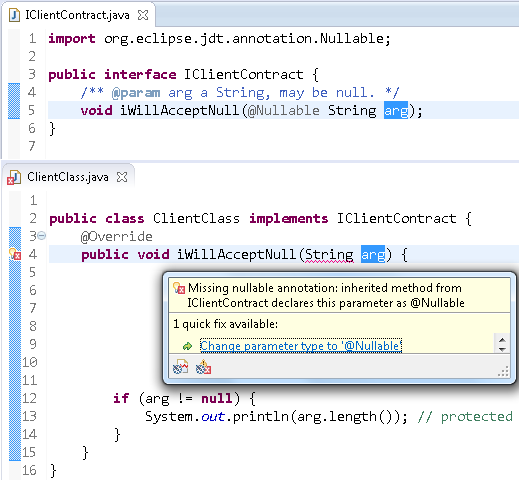This screenshot has height=480, width=519.
Task: Switch to the ClientClass.java tab
Action: (x=68, y=177)
